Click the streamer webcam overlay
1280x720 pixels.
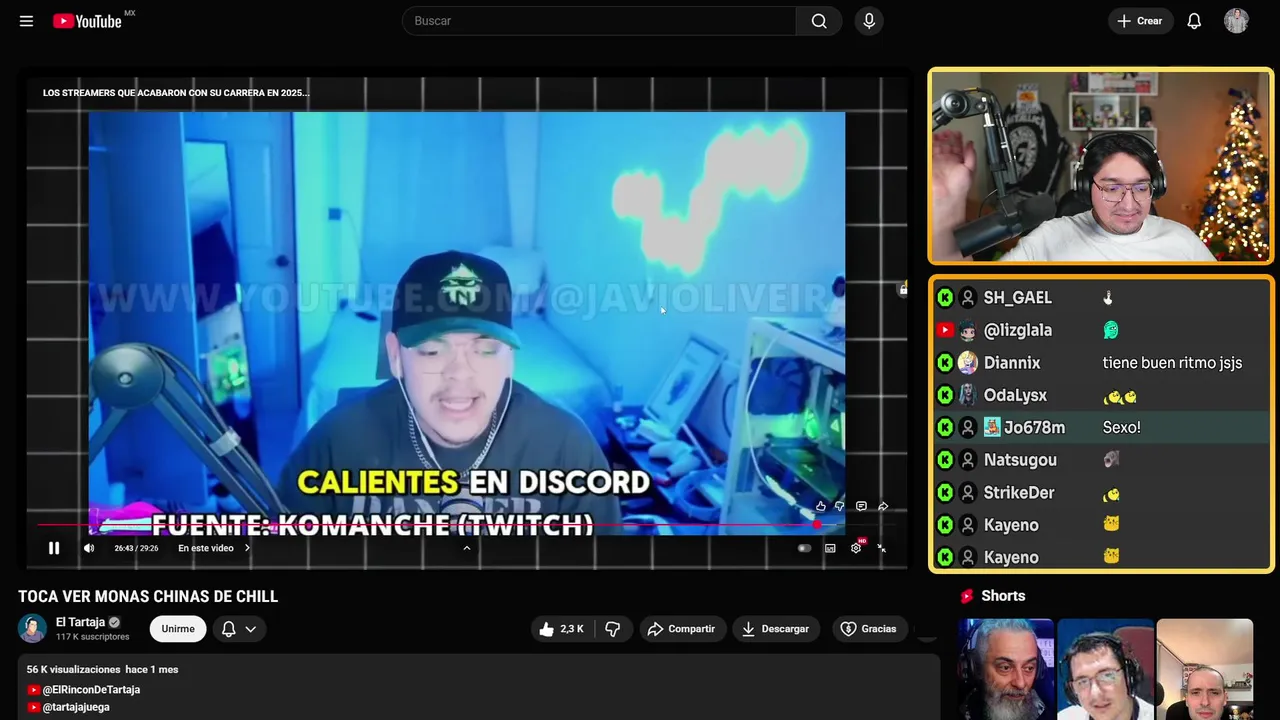[1101, 166]
